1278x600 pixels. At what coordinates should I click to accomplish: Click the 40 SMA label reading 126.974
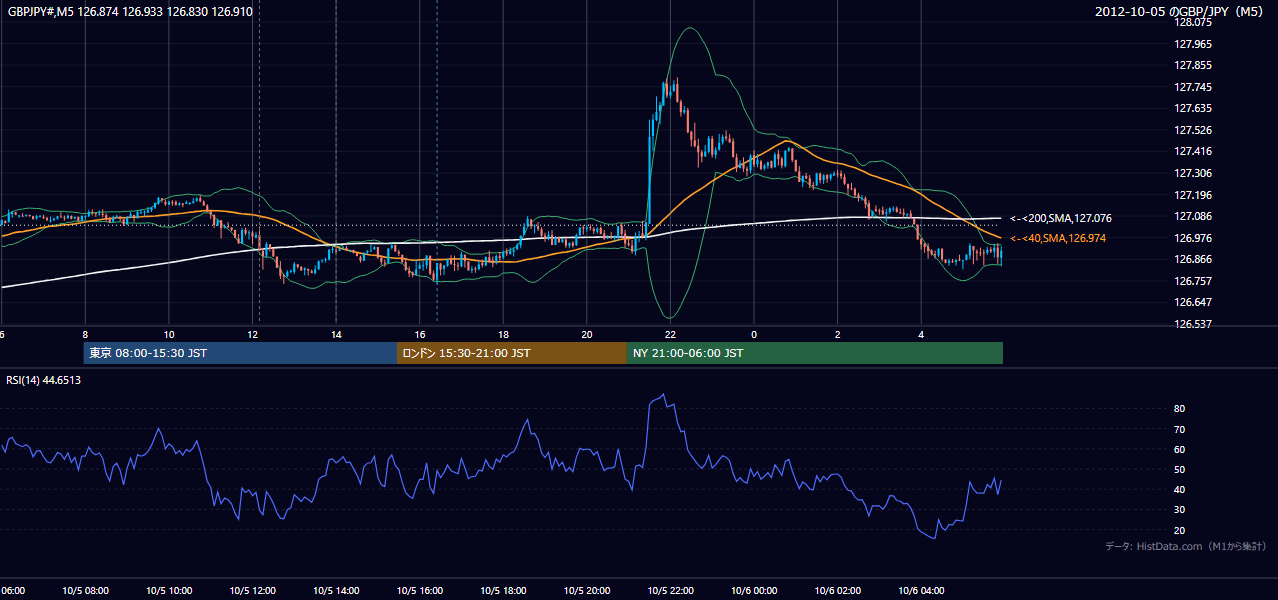[x=1058, y=238]
